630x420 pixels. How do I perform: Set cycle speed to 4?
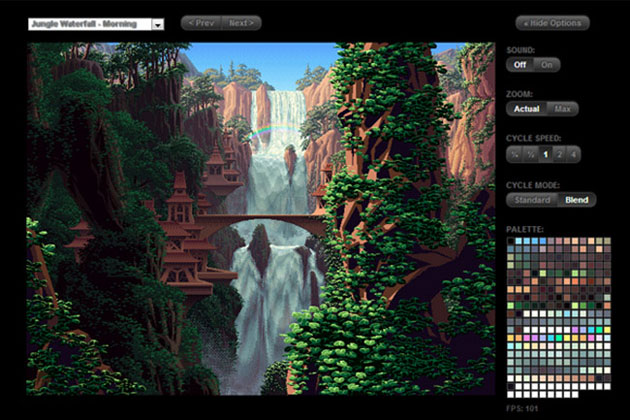pyautogui.click(x=573, y=154)
